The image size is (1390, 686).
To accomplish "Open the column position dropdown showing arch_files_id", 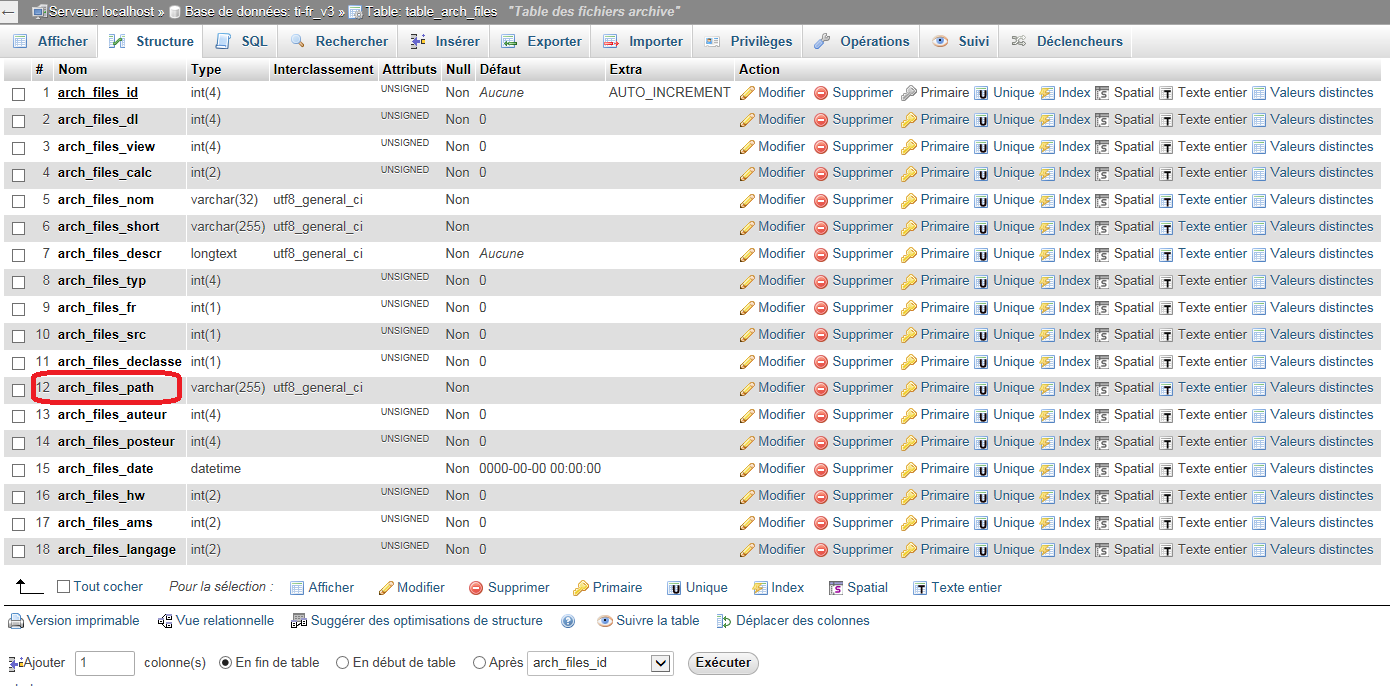I will (x=599, y=663).
